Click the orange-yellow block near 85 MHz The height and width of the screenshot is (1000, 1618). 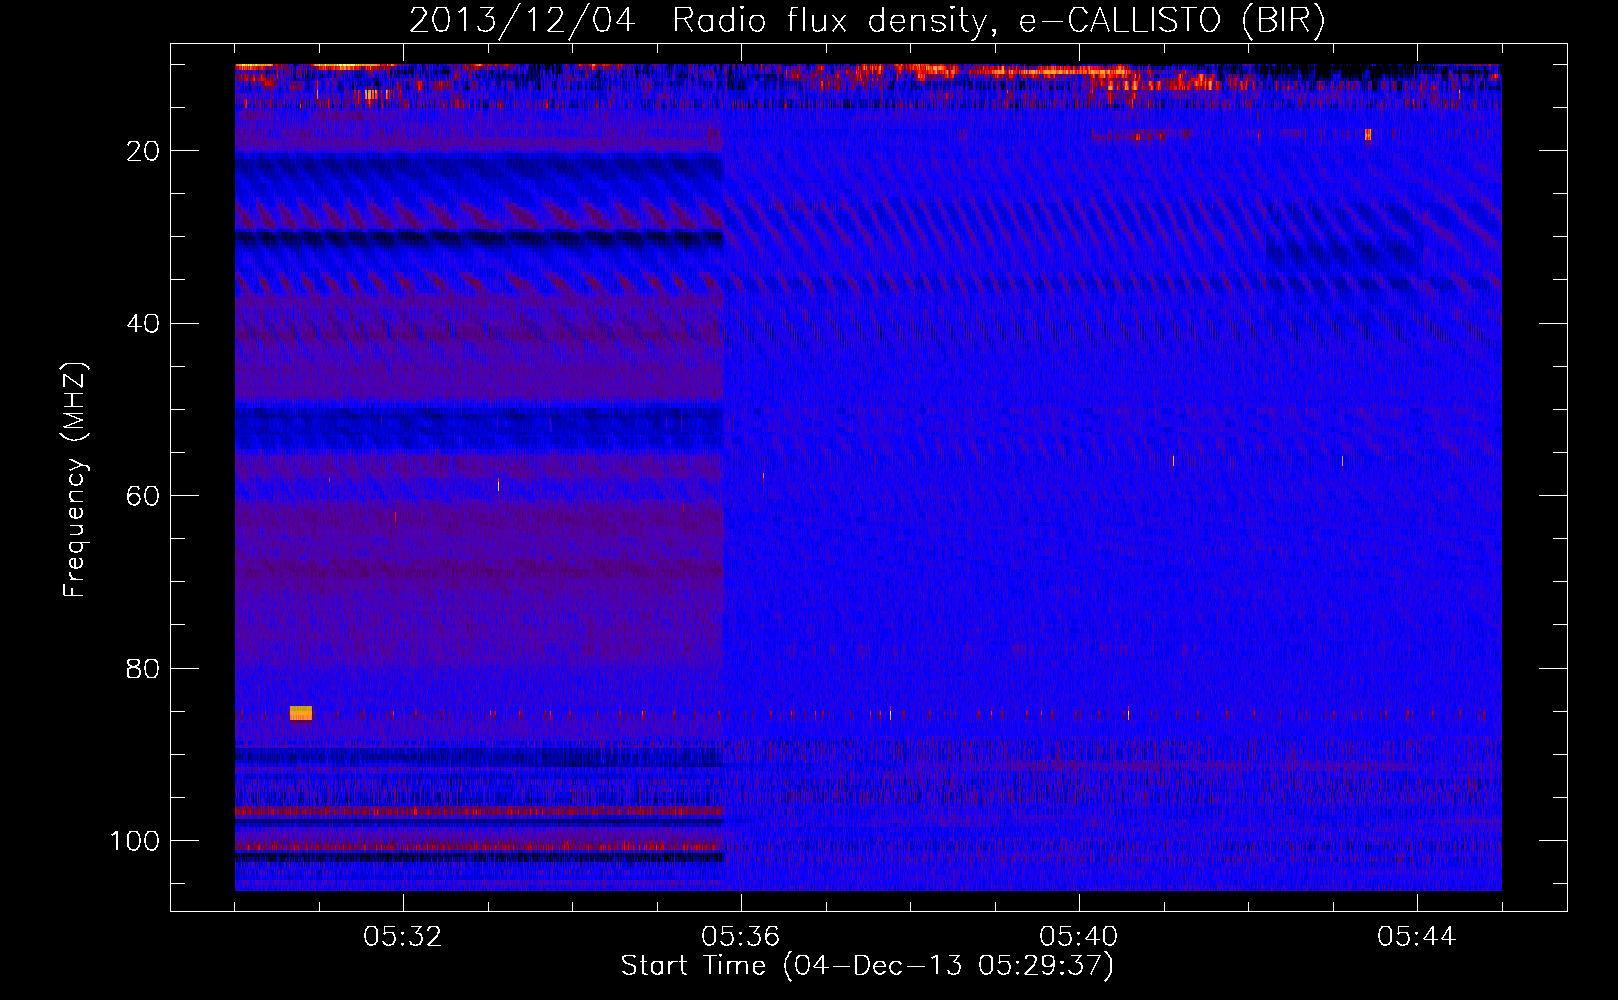(301, 713)
